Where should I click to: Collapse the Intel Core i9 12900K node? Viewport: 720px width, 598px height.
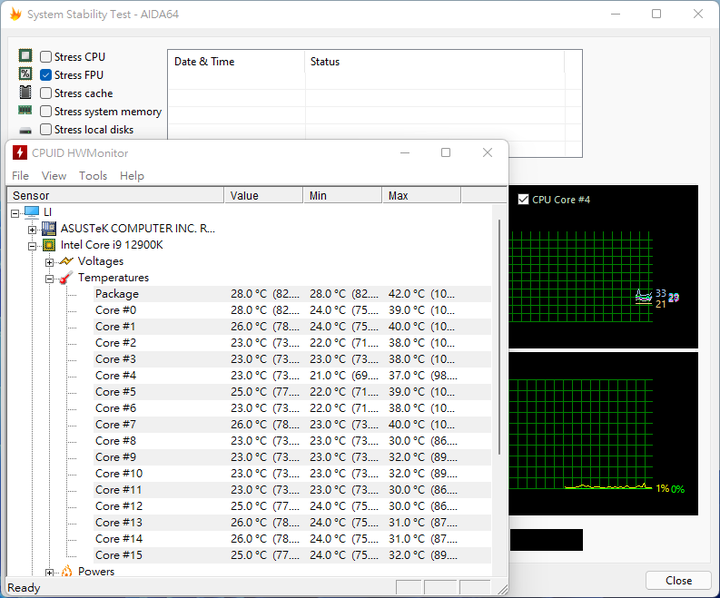32,246
